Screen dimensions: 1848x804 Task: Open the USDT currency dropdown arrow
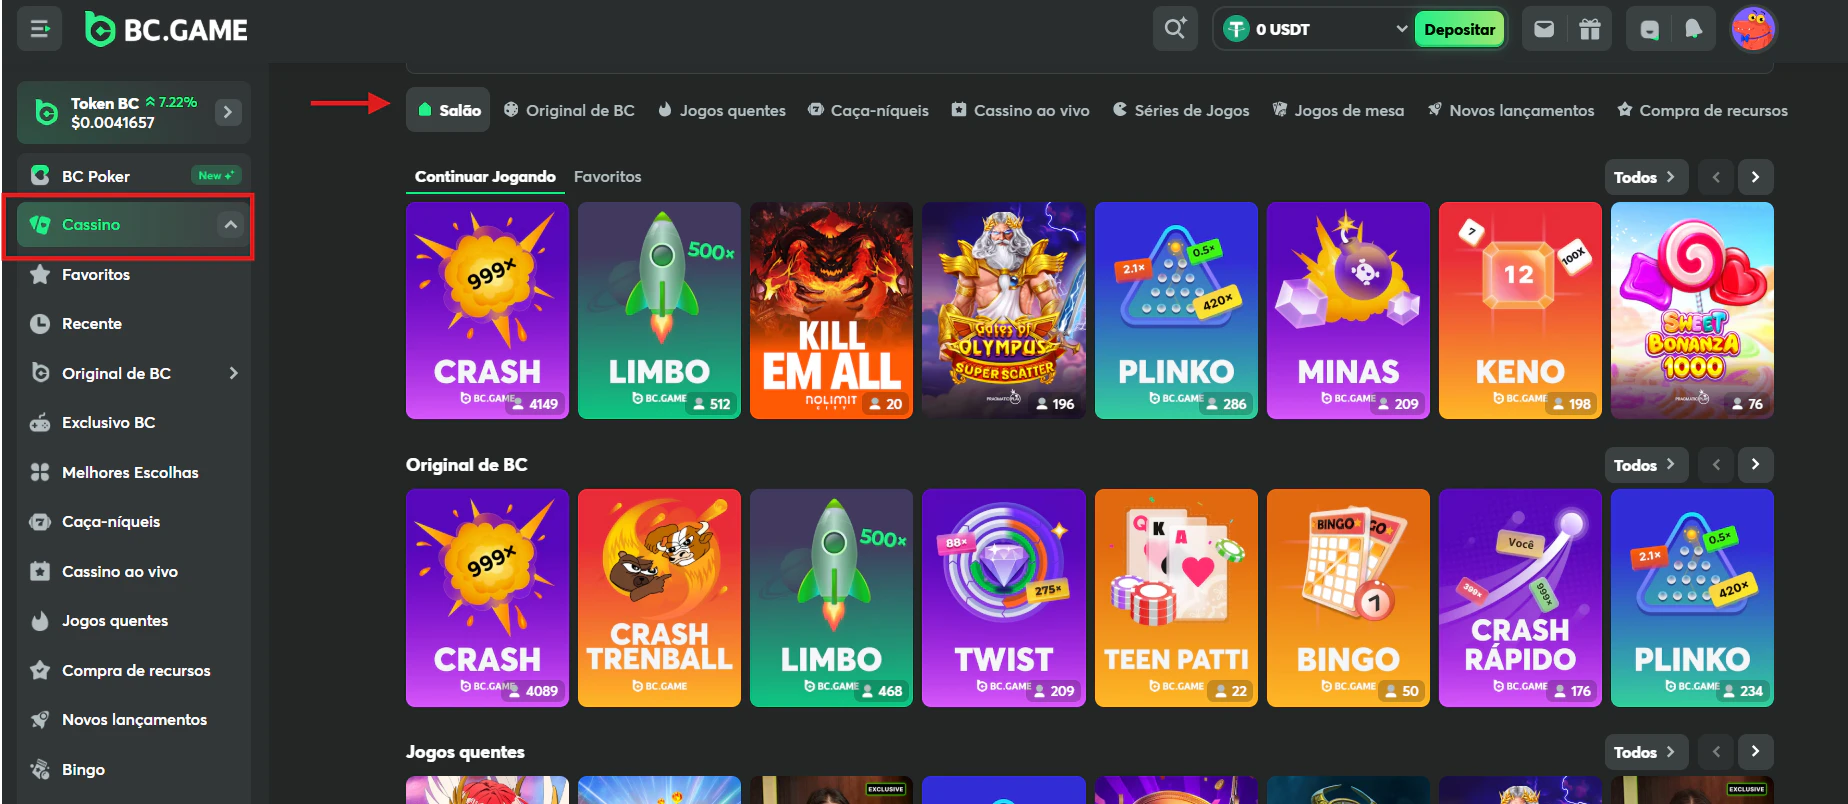[x=1401, y=29]
